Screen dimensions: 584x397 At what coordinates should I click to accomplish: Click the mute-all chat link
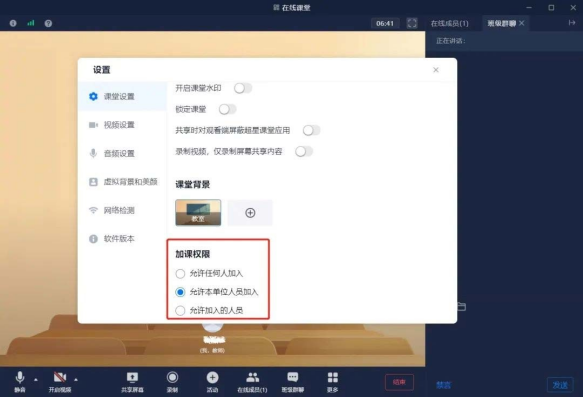coord(443,385)
